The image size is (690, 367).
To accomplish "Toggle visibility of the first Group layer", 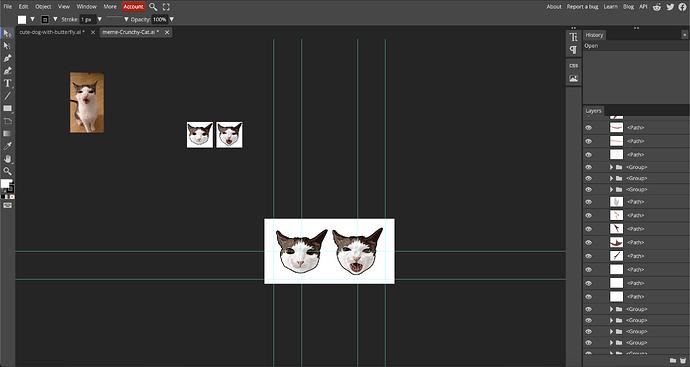I will [588, 167].
